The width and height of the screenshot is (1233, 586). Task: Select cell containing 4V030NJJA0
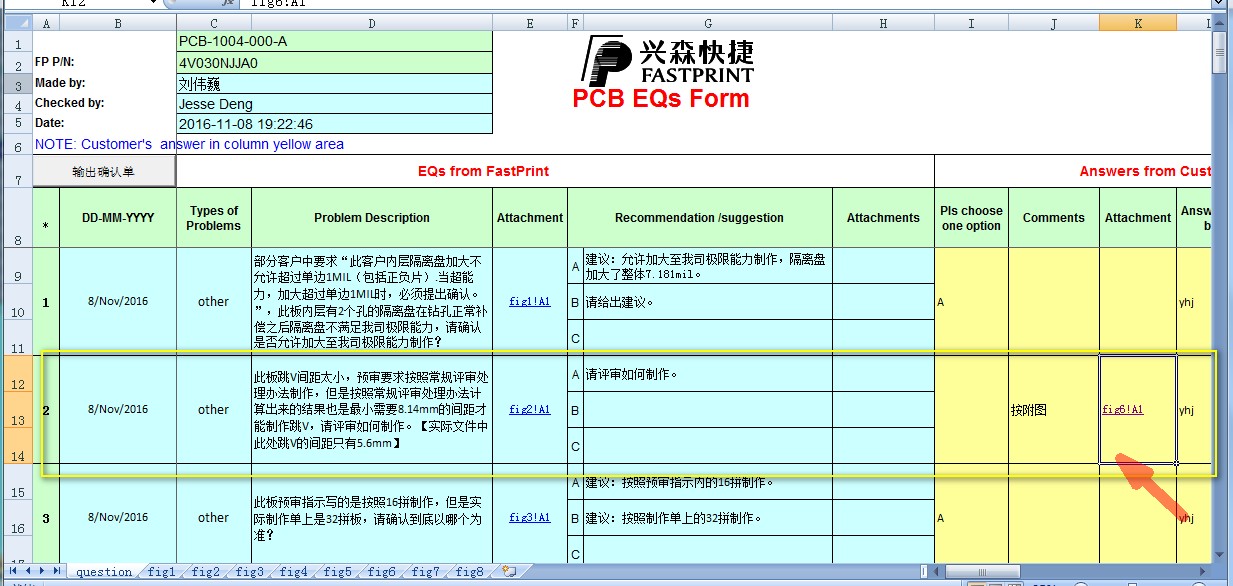pos(334,63)
